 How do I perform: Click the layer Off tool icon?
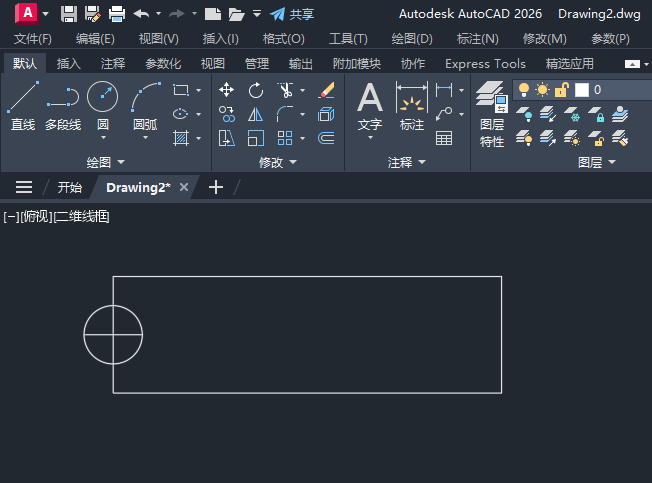[524, 114]
